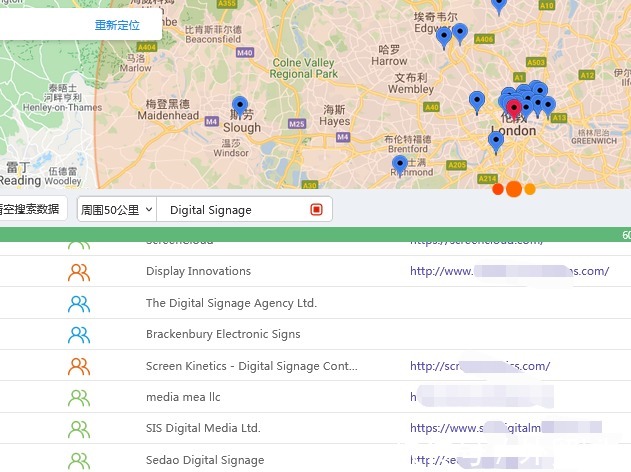Image resolution: width=631 pixels, height=472 pixels.
Task: Click green people icon for Sedao Digital Signage
Action: (79, 461)
